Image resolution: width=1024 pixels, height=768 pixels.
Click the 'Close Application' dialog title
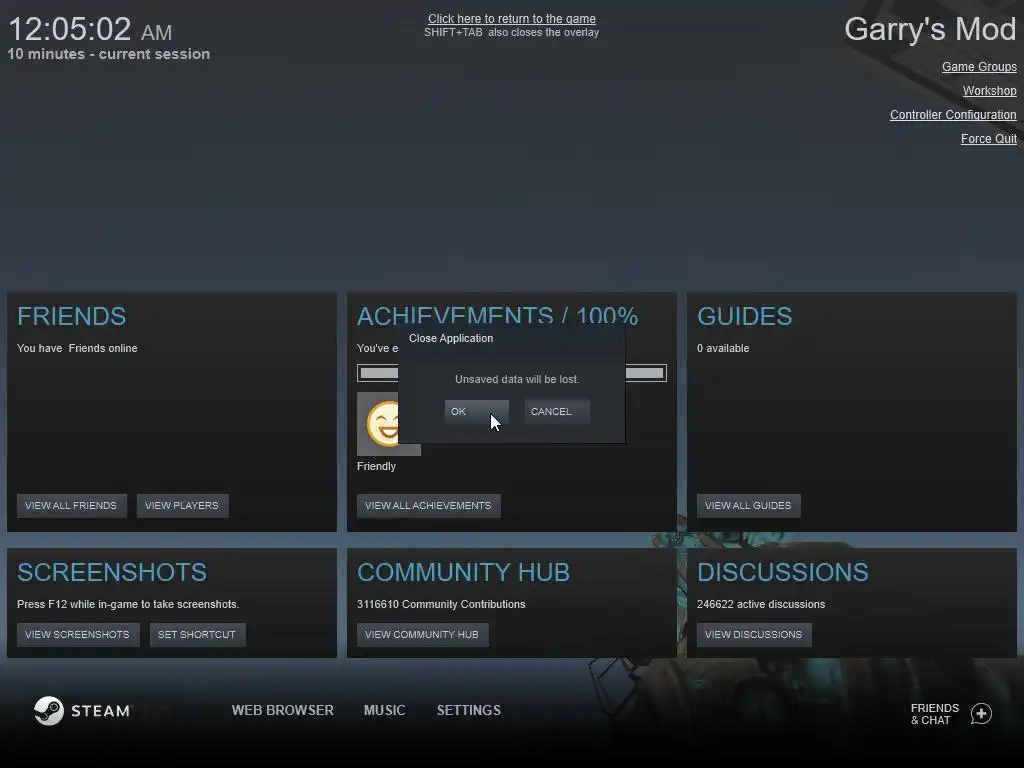(x=451, y=338)
